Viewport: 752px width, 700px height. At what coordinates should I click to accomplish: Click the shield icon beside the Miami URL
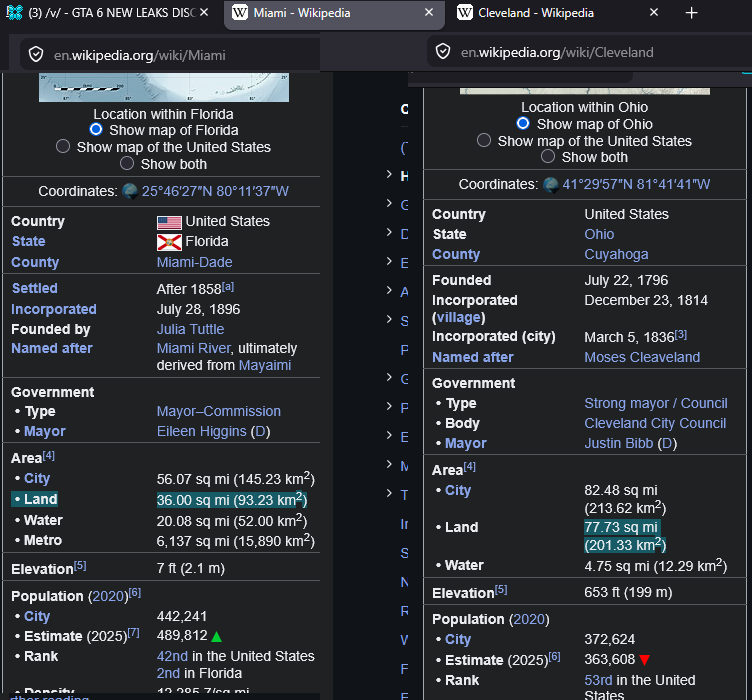36,55
